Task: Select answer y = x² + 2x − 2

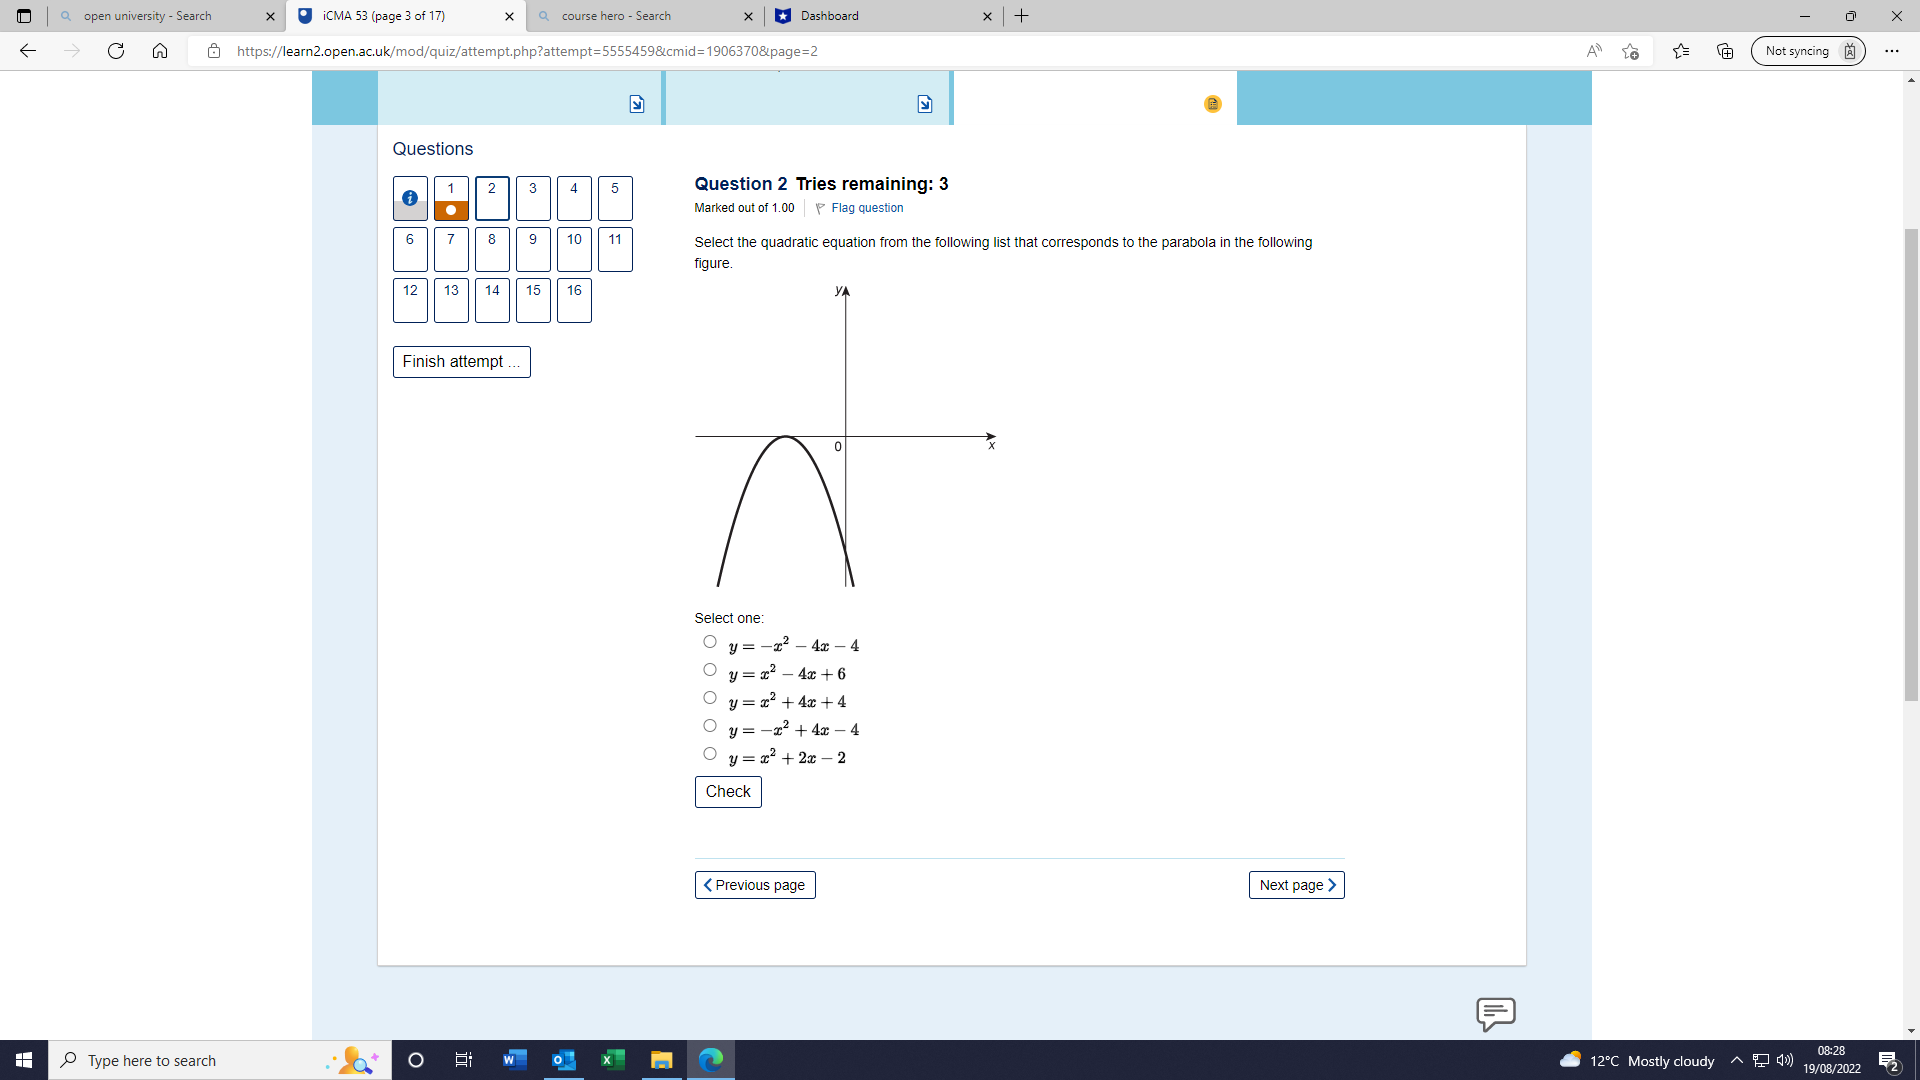Action: click(x=710, y=753)
